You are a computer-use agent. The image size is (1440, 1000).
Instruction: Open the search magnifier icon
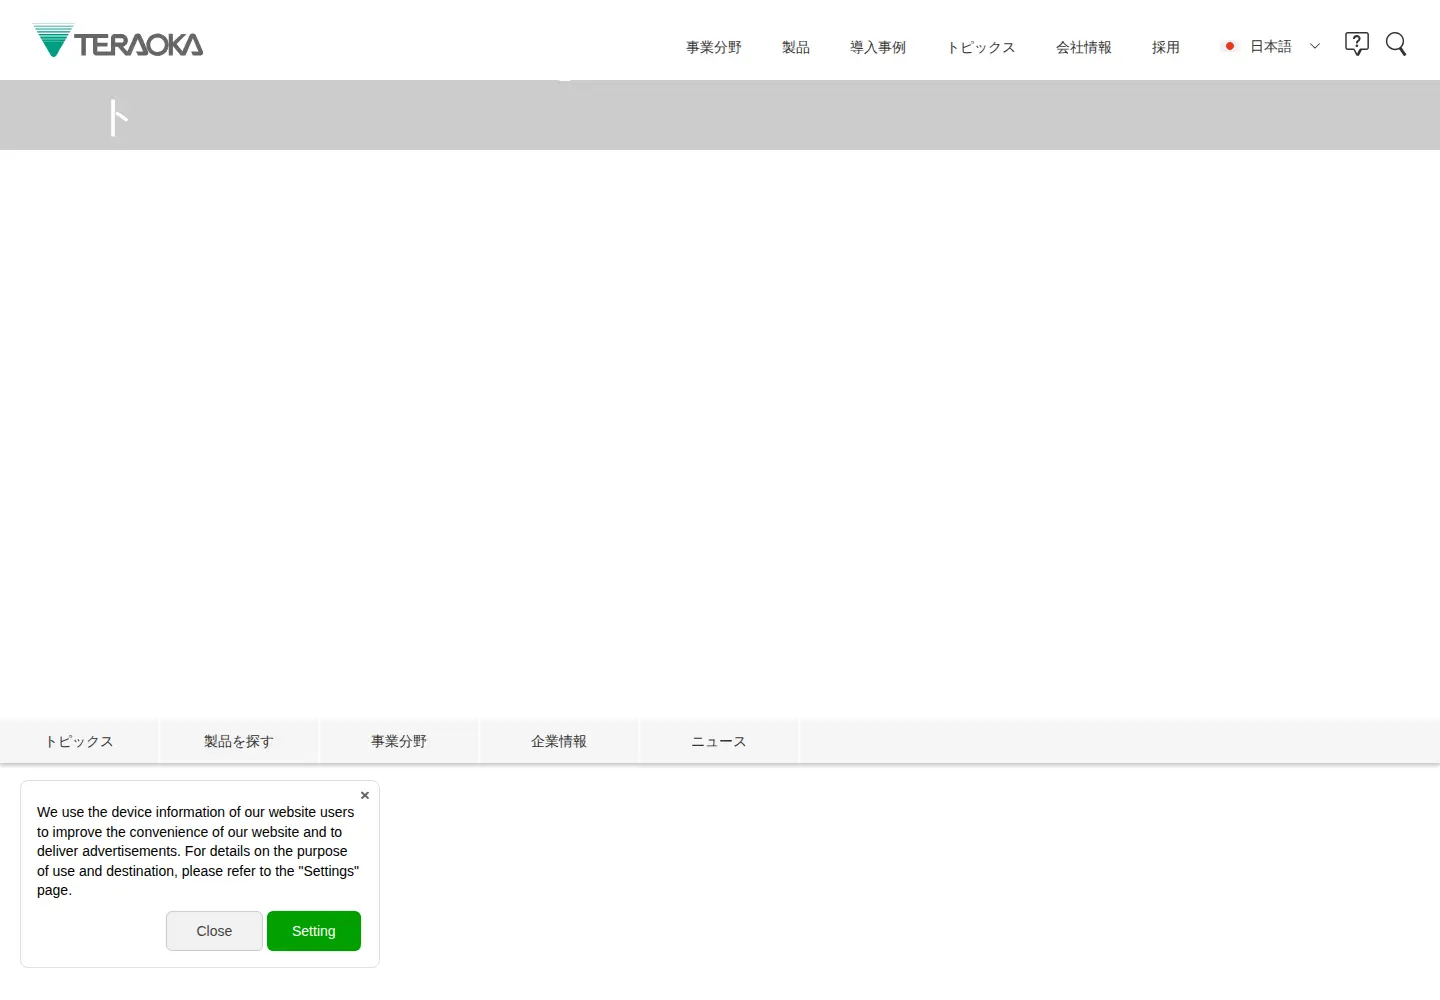tap(1396, 44)
